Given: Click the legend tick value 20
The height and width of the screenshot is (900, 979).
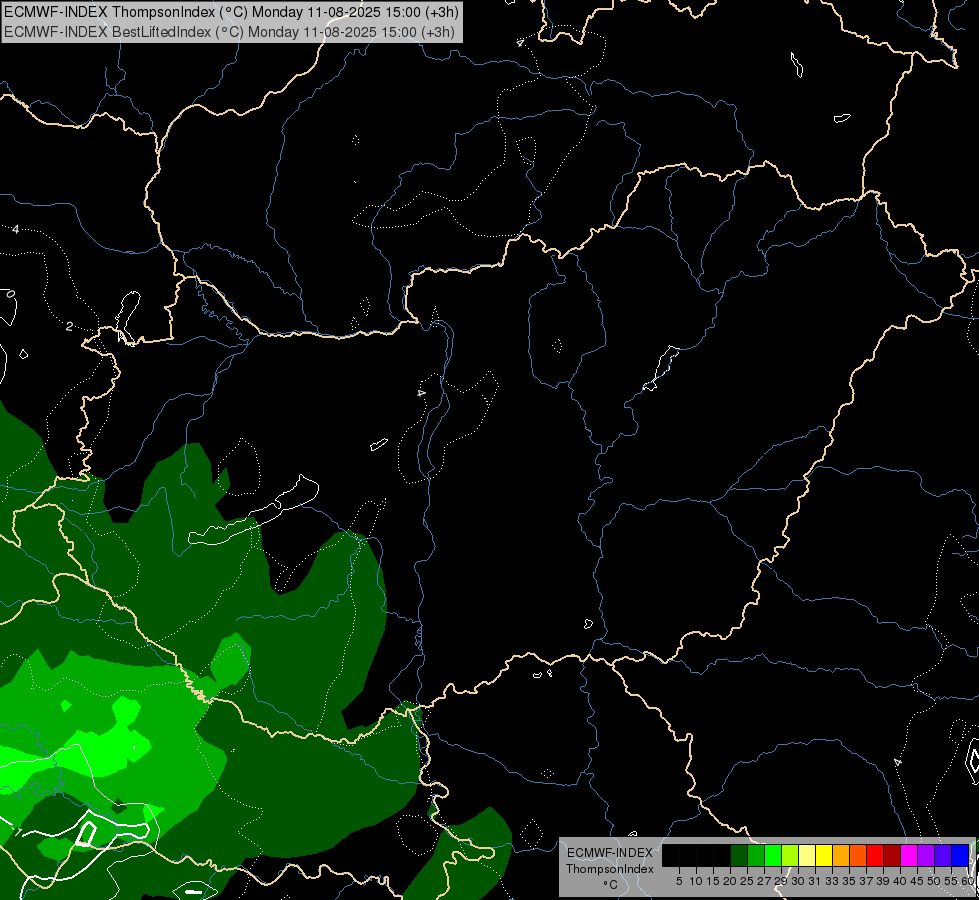Looking at the screenshot, I should coord(730,881).
